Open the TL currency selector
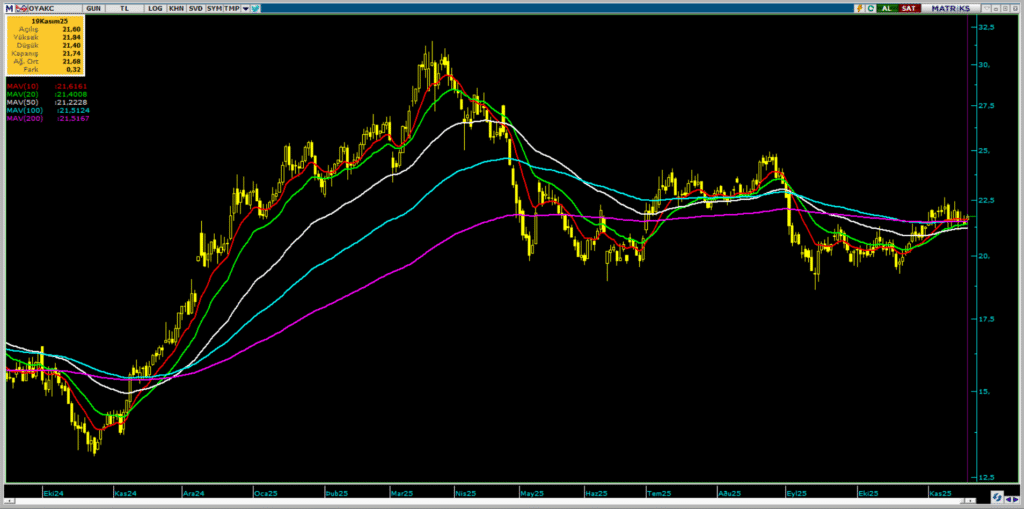This screenshot has width=1024, height=509. (124, 8)
